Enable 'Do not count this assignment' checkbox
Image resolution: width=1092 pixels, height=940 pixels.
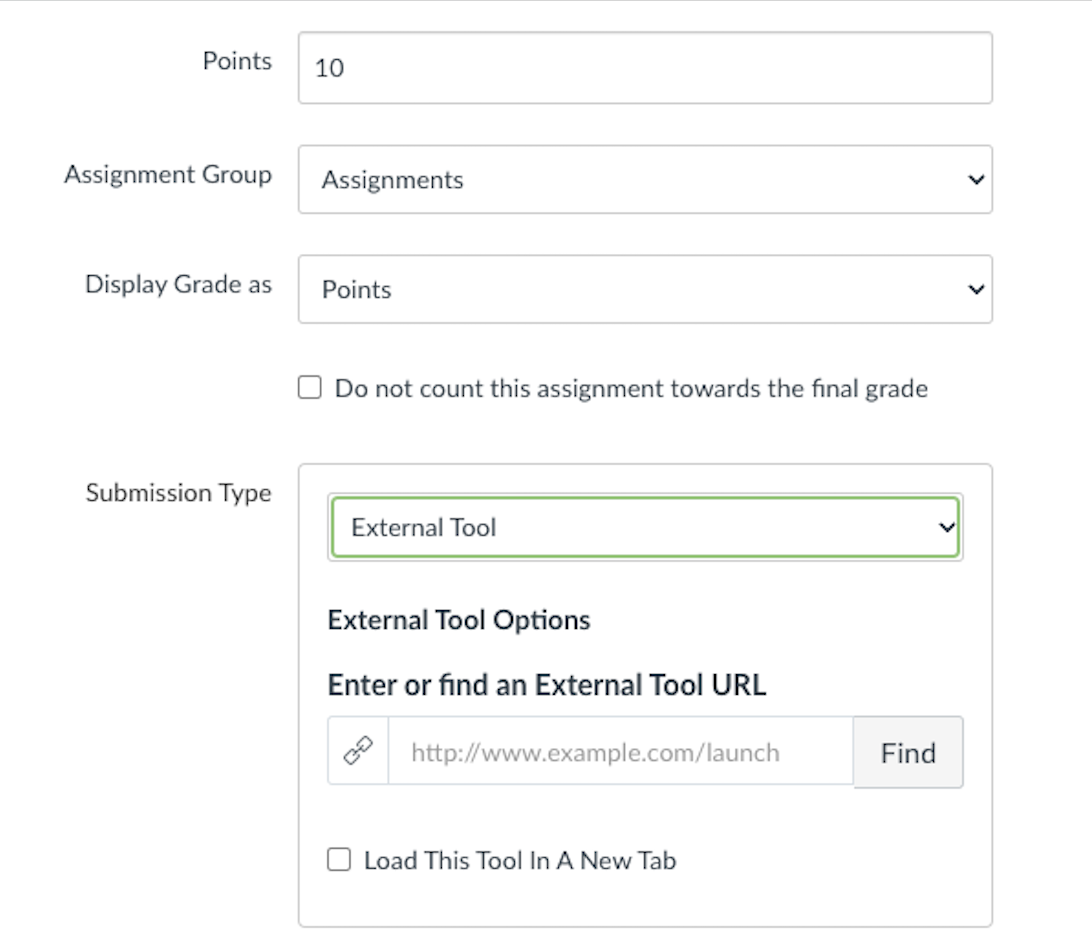tap(311, 388)
